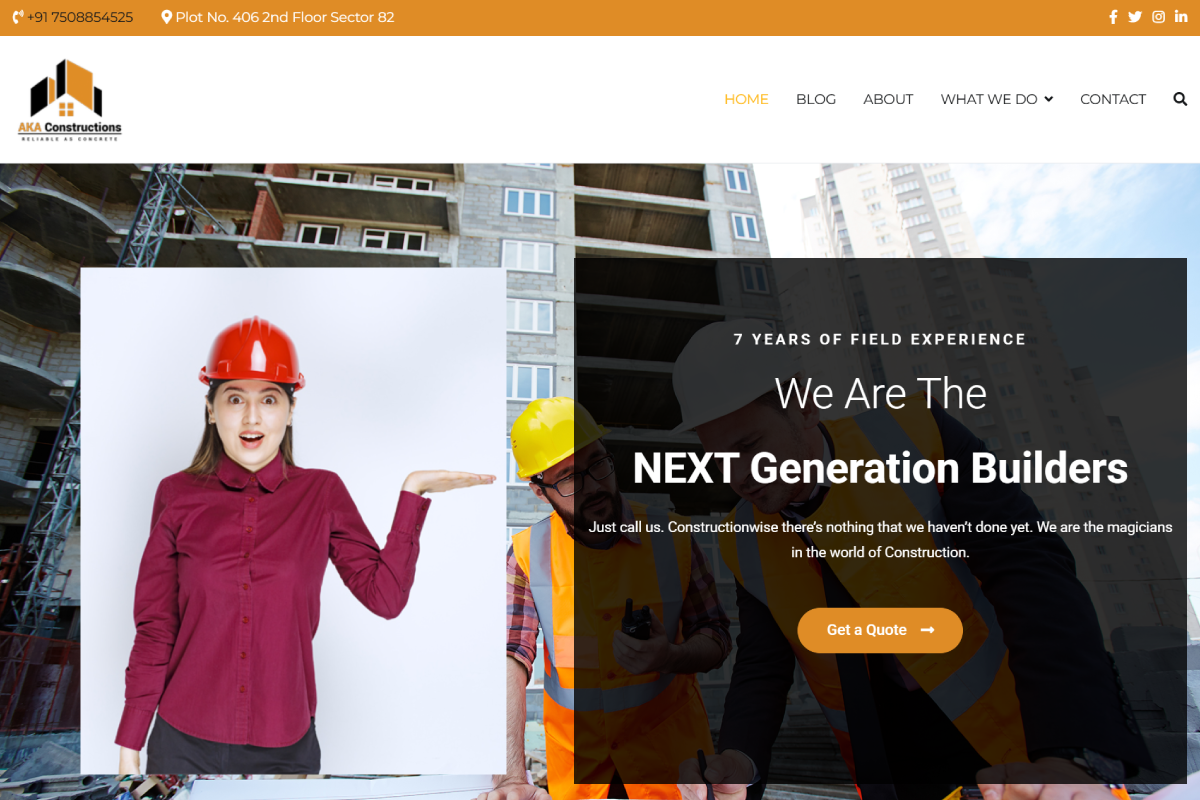Open the Twitter social icon
This screenshot has width=1200, height=800.
tap(1135, 17)
